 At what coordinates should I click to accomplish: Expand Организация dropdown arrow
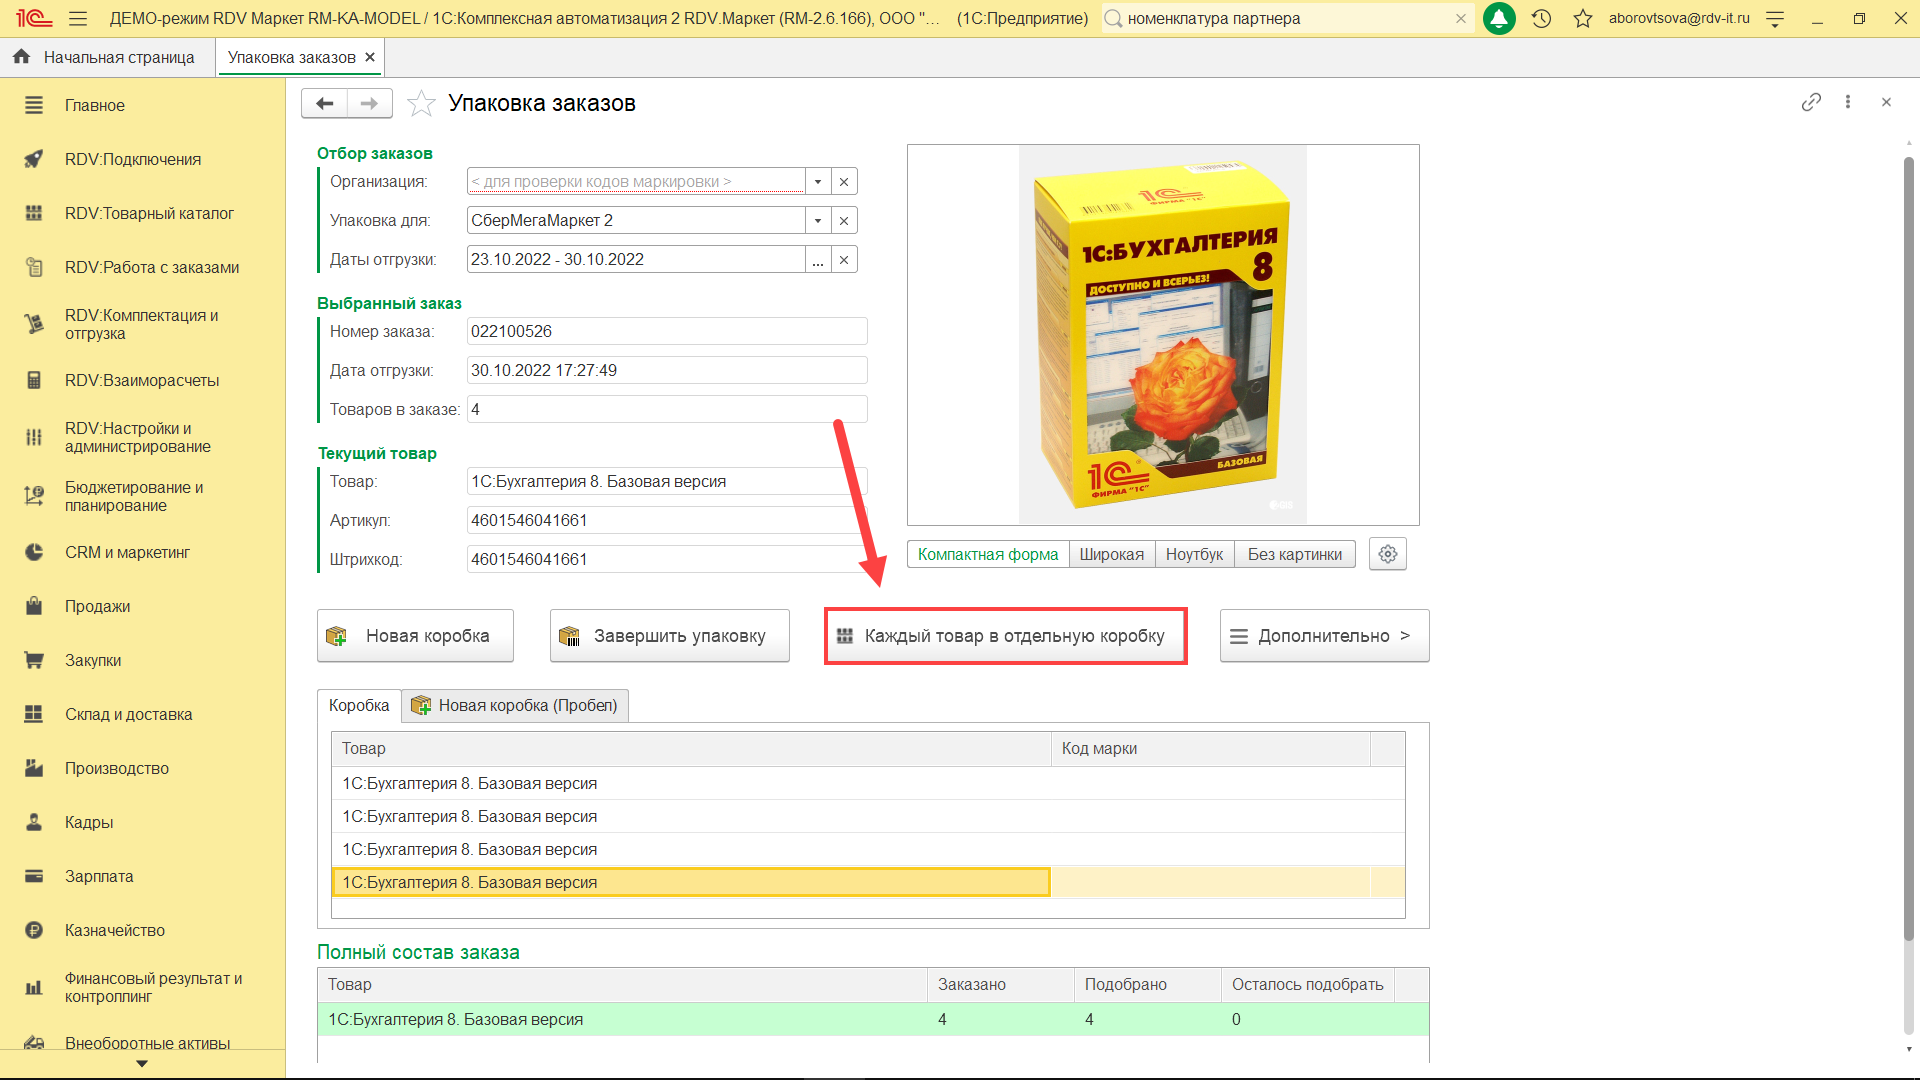(818, 181)
